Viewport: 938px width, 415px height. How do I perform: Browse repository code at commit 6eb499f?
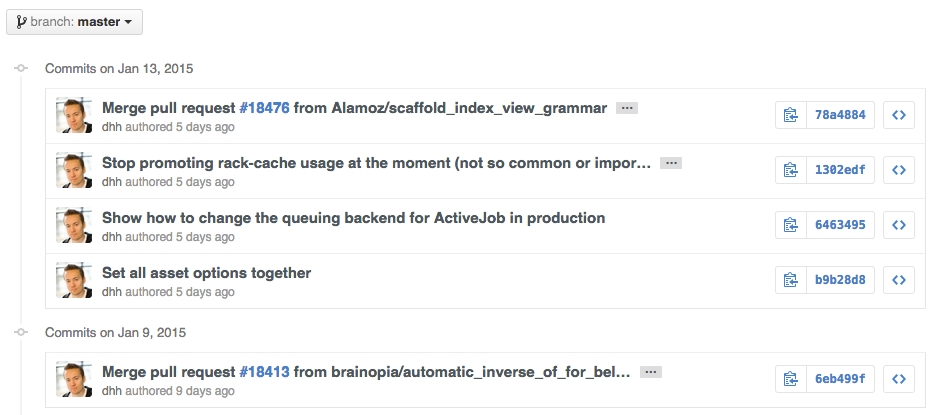pos(899,380)
